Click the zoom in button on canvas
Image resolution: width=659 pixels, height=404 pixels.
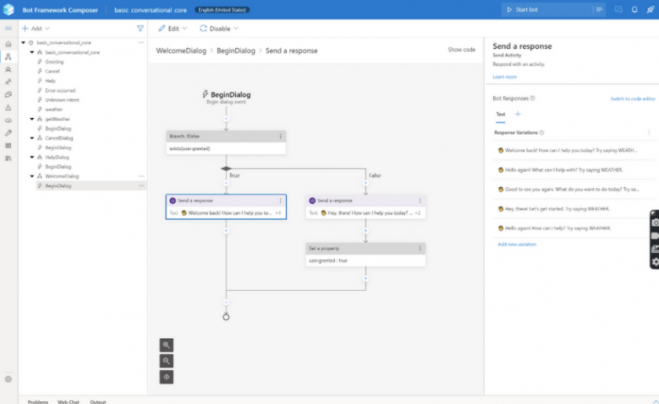pos(166,344)
